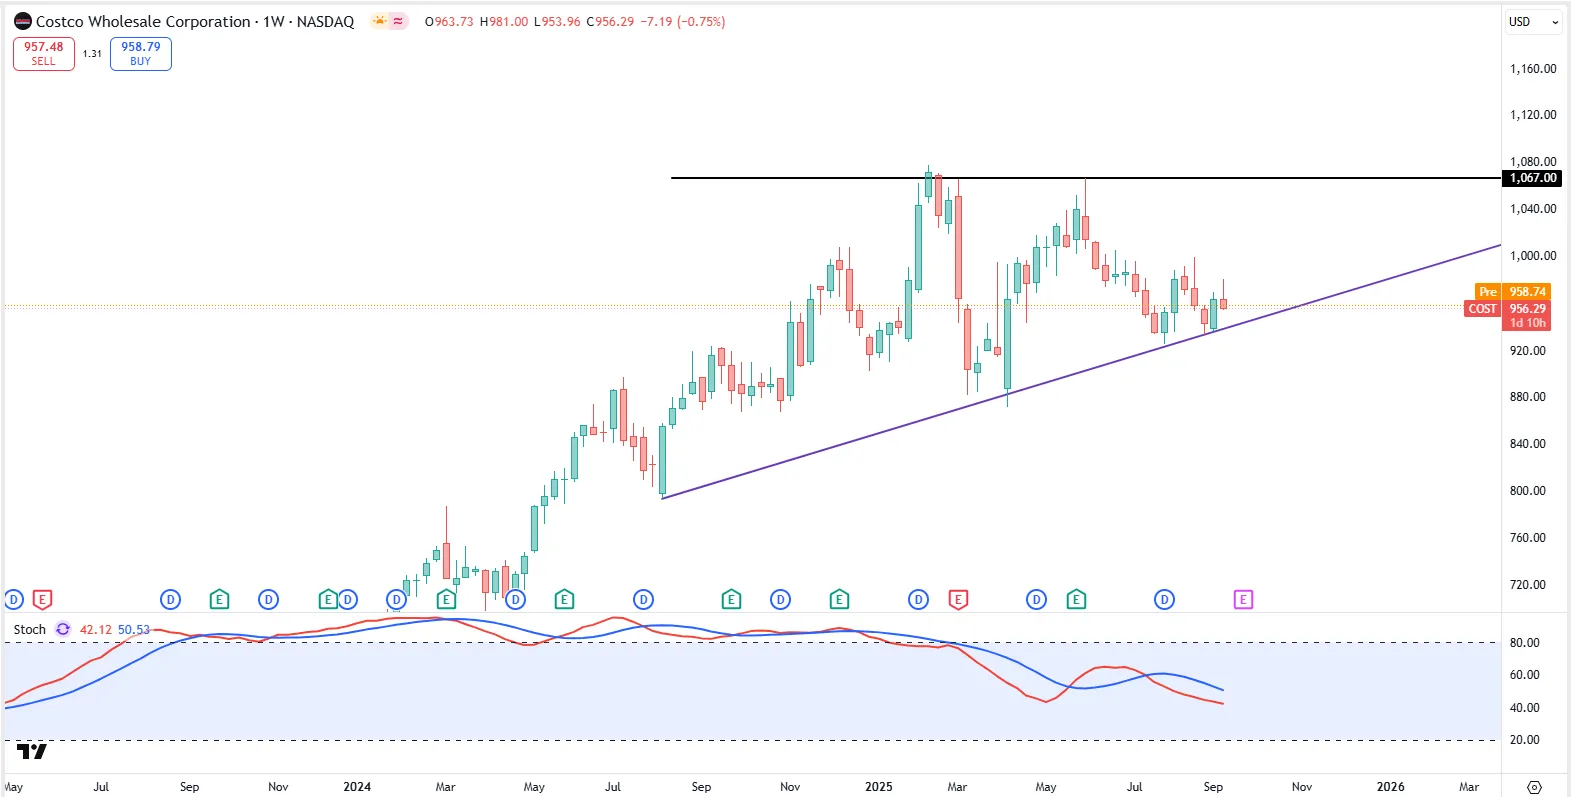Click the 1,000.00 price axis label
Image resolution: width=1571 pixels, height=797 pixels.
1533,255
